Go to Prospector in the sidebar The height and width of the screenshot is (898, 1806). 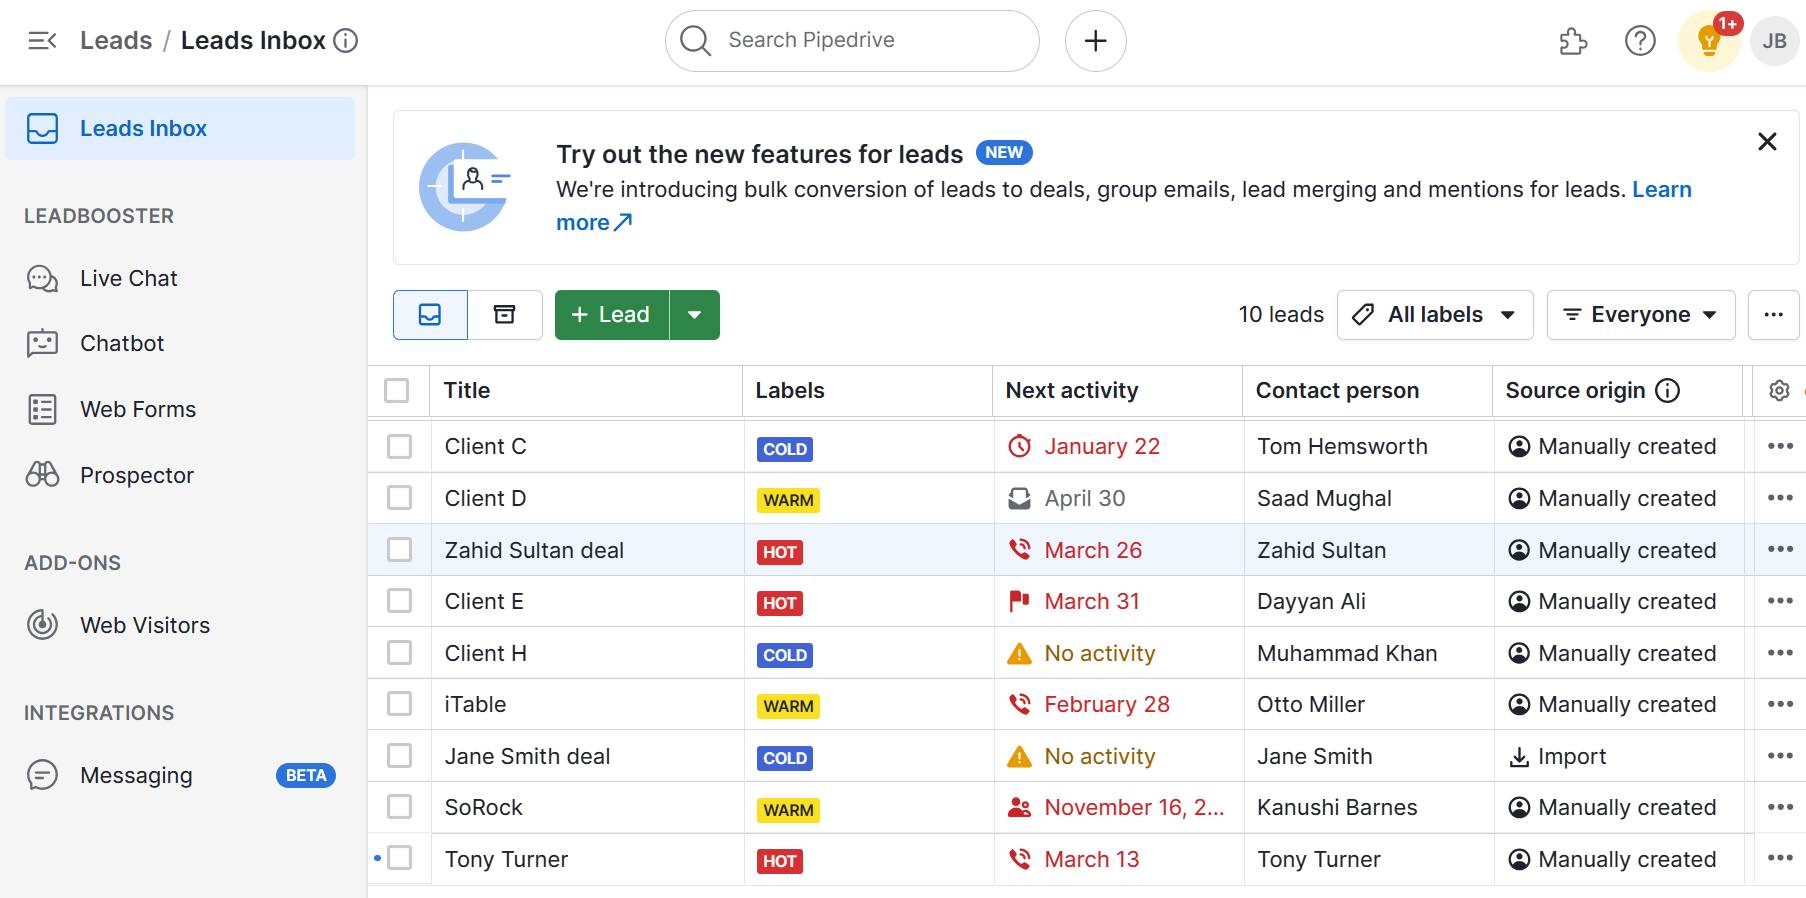click(137, 476)
